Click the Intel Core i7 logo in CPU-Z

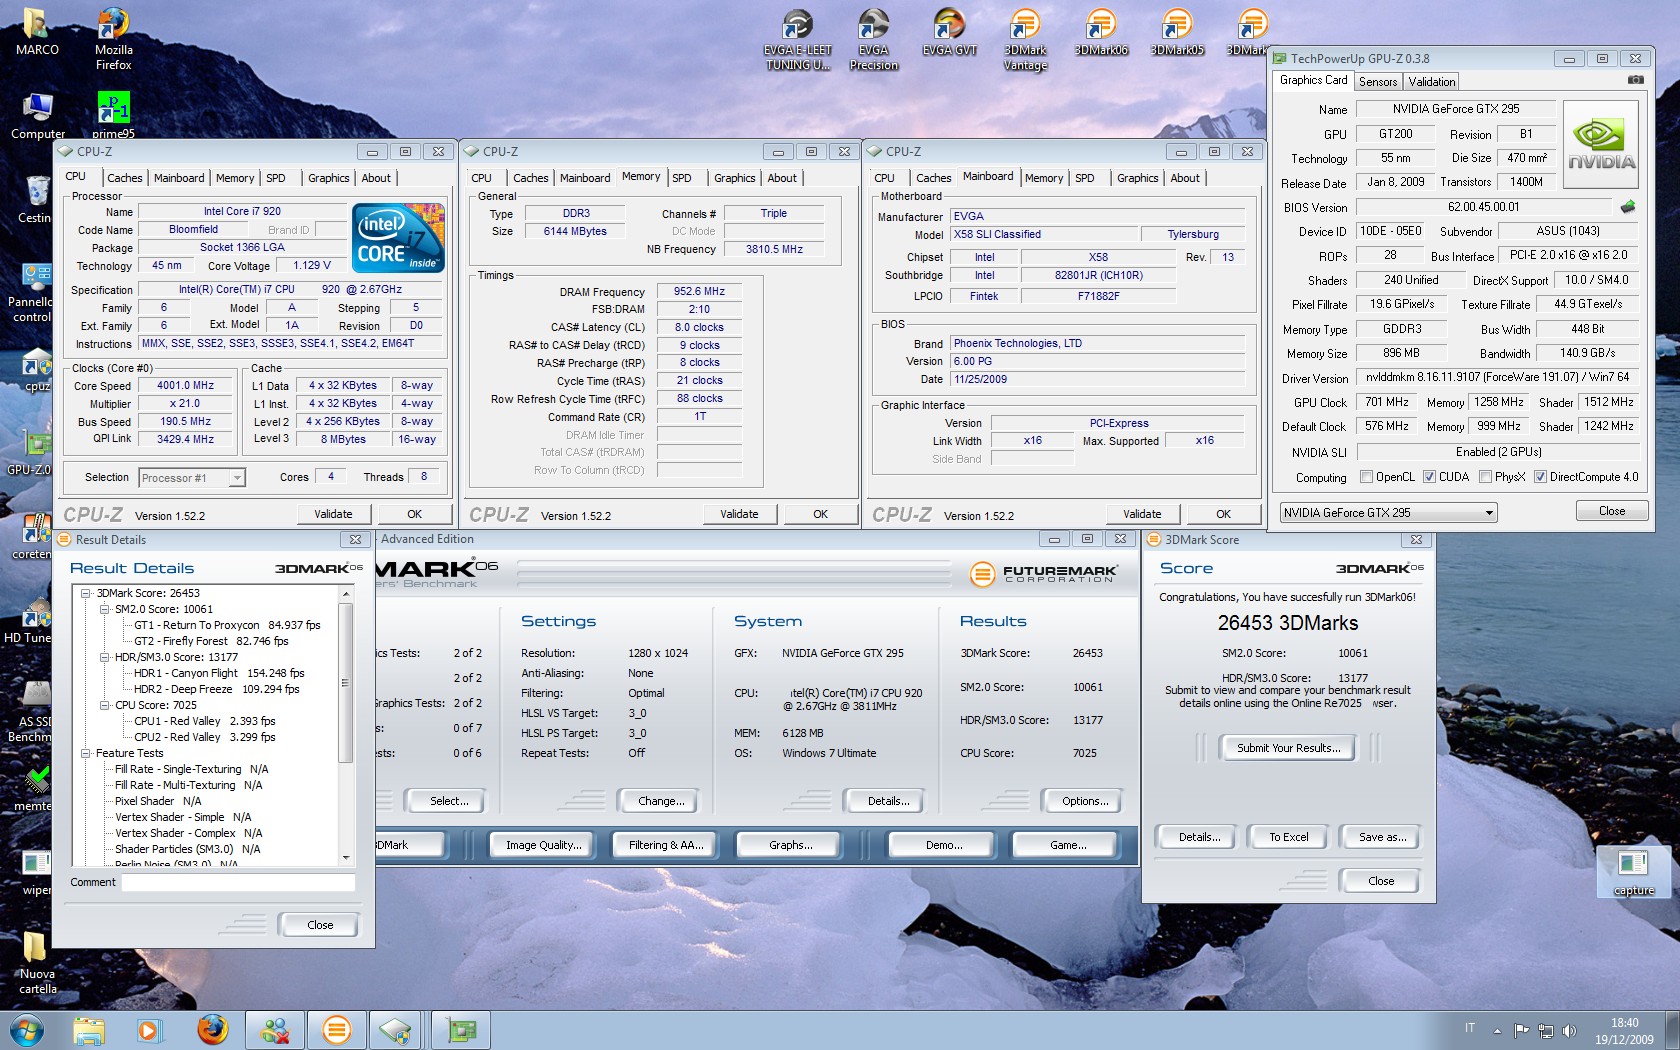[x=399, y=237]
